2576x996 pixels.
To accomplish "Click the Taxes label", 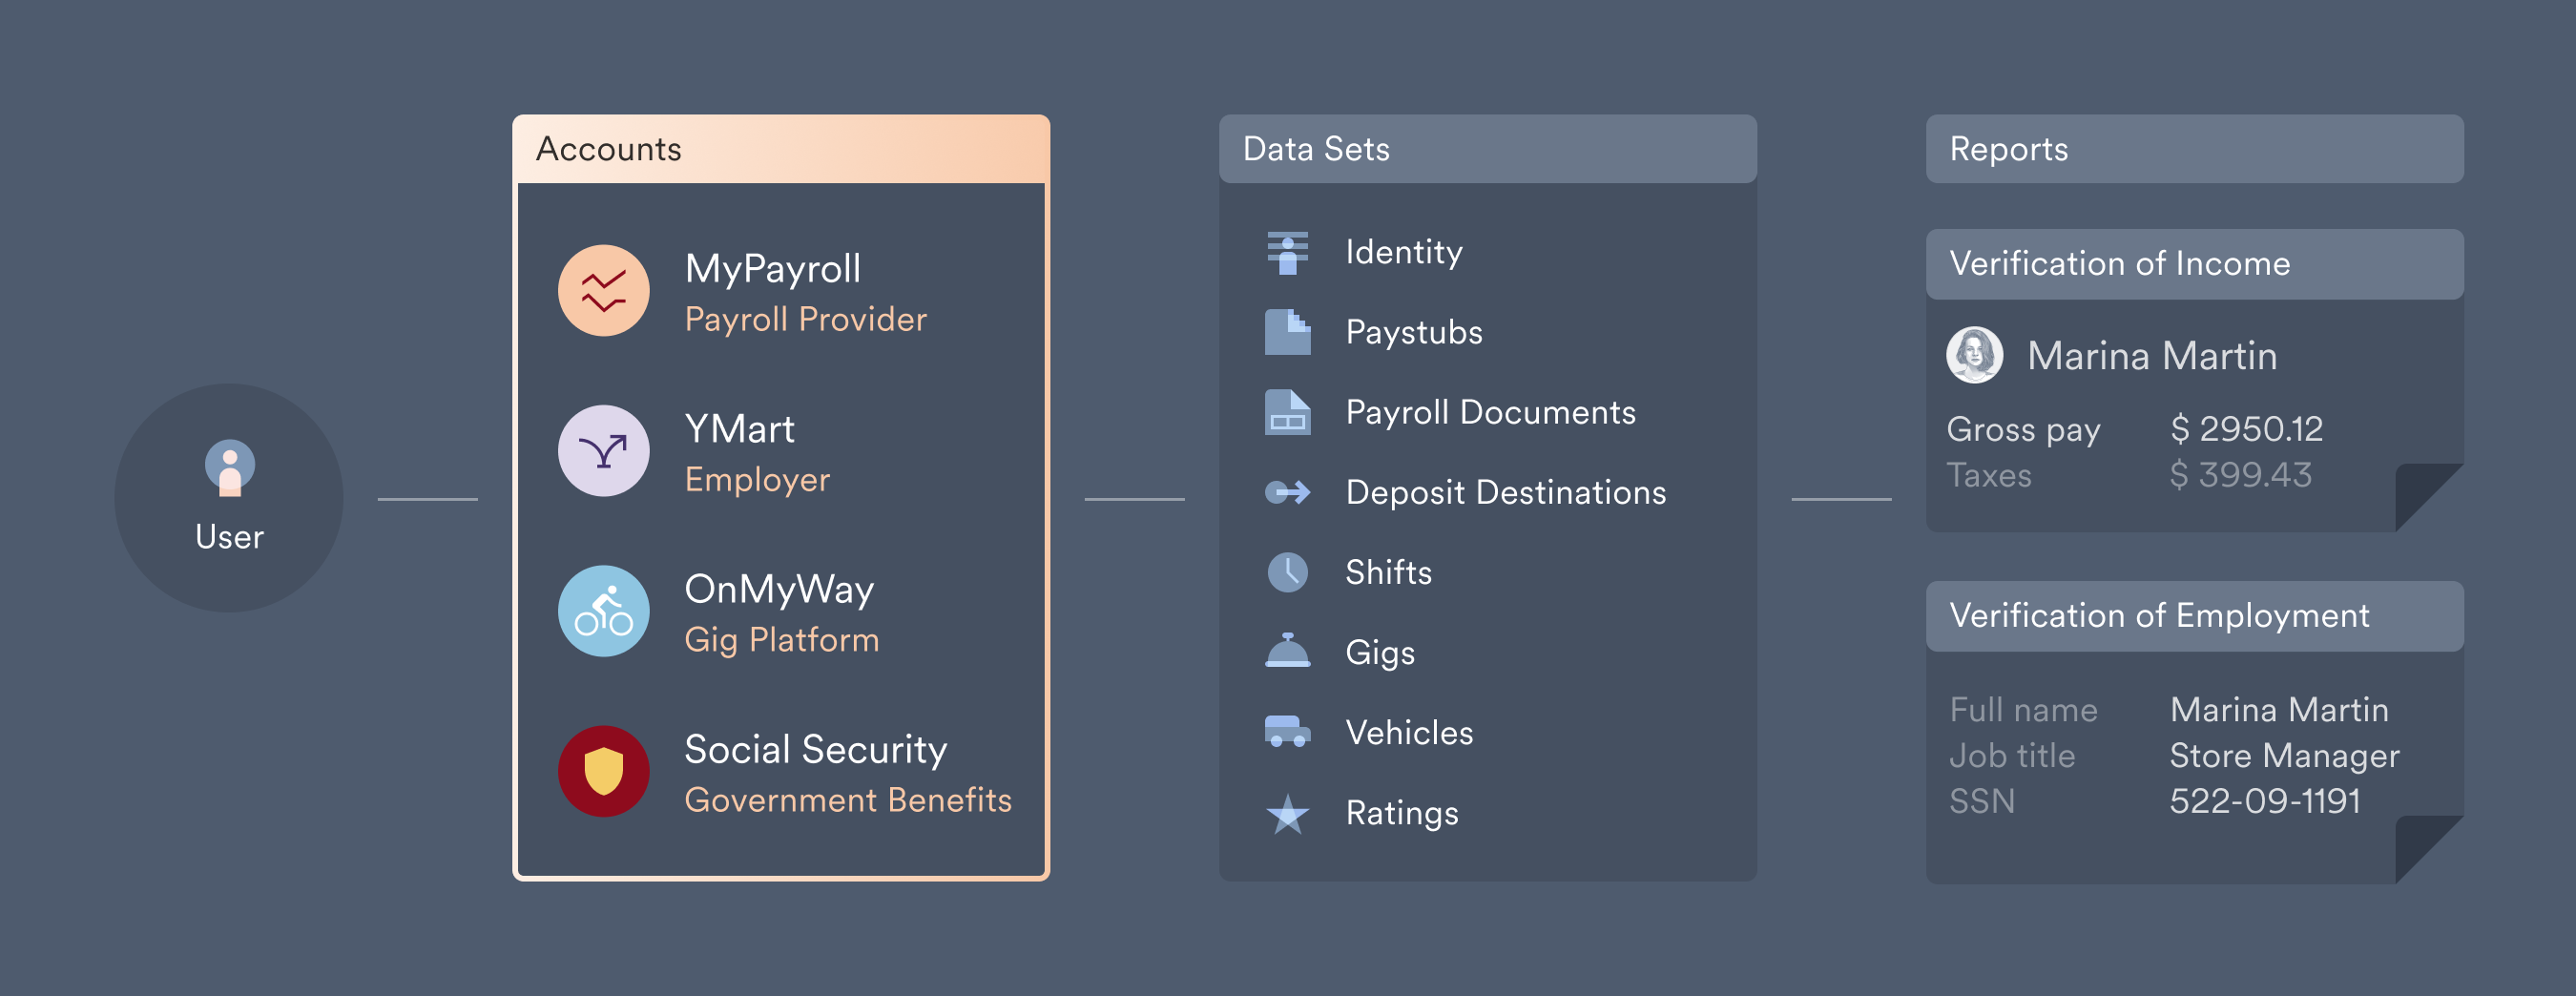I will pos(1989,475).
